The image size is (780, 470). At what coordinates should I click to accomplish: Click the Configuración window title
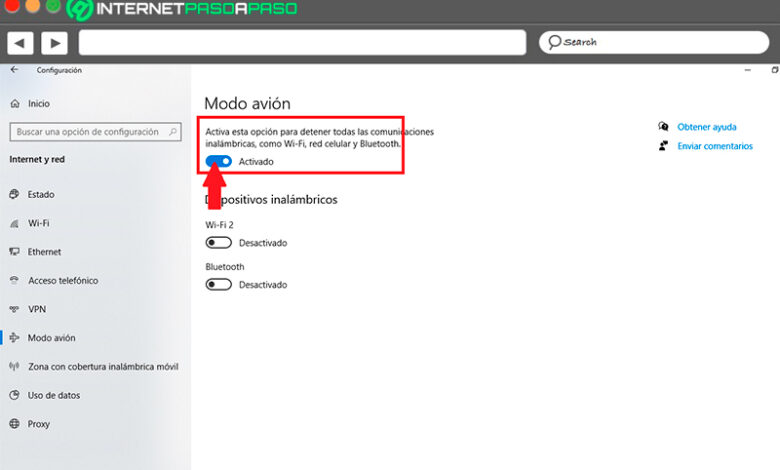click(x=59, y=70)
